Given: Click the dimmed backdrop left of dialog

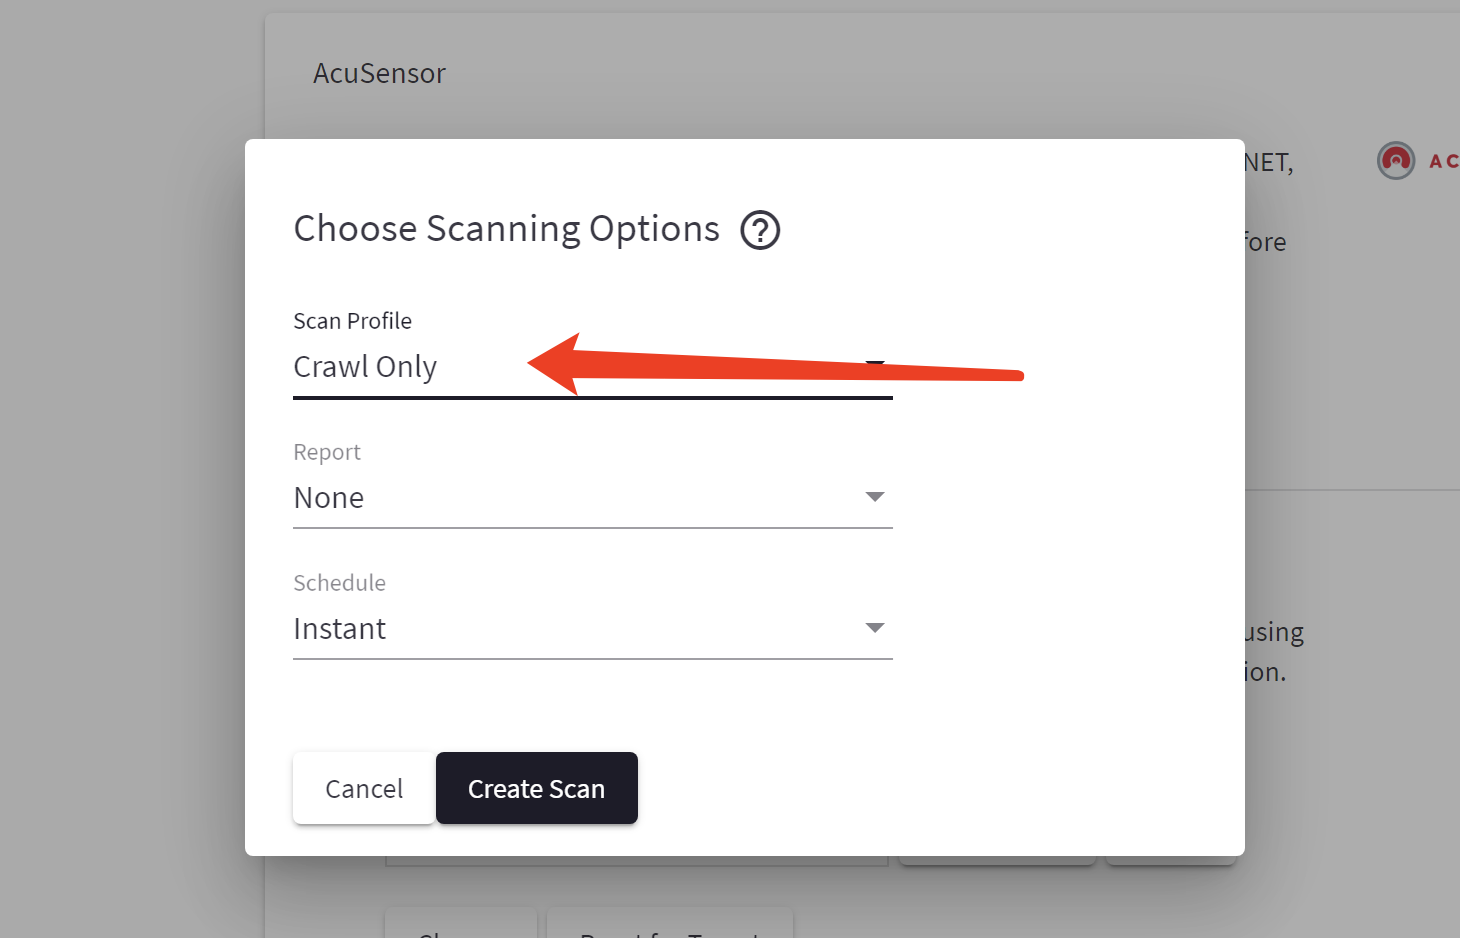Looking at the screenshot, I should coord(120,500).
